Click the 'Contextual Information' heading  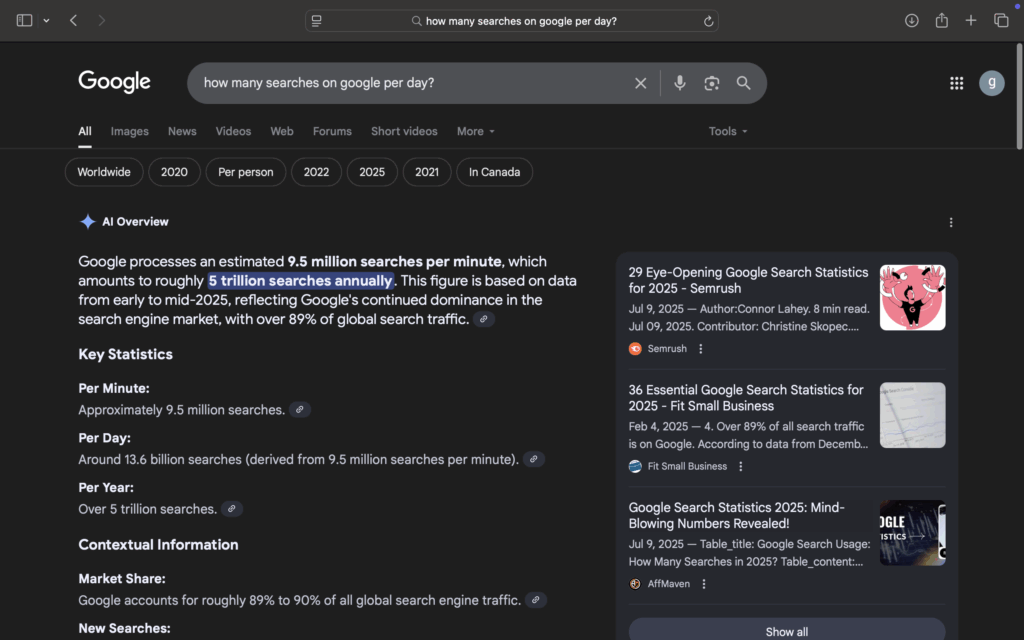(x=158, y=545)
